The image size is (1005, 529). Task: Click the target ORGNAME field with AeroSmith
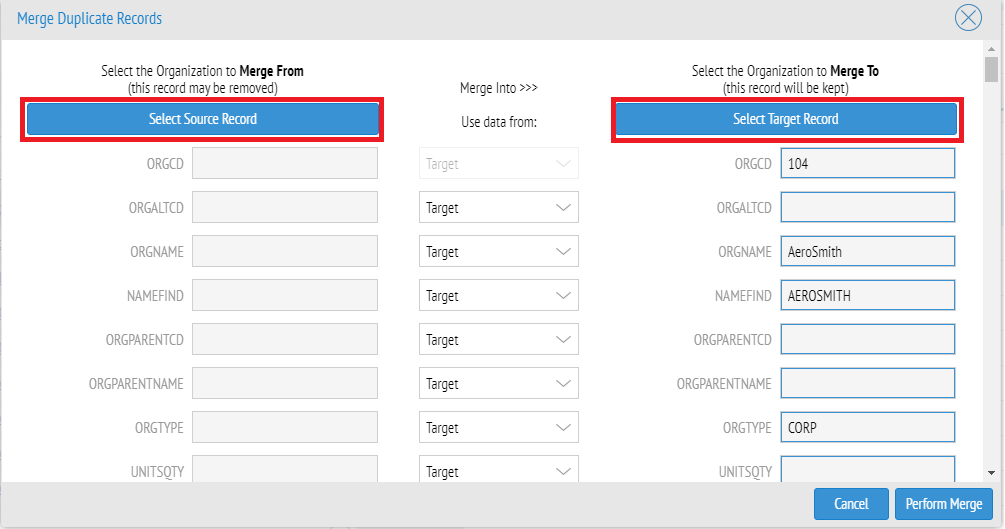click(868, 251)
